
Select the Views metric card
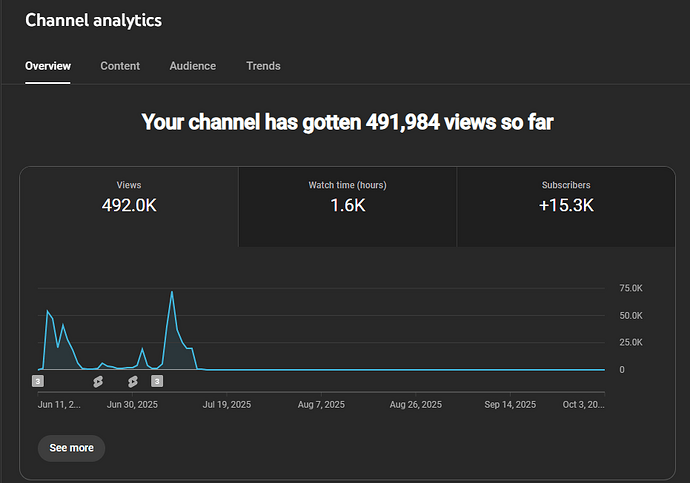[129, 197]
